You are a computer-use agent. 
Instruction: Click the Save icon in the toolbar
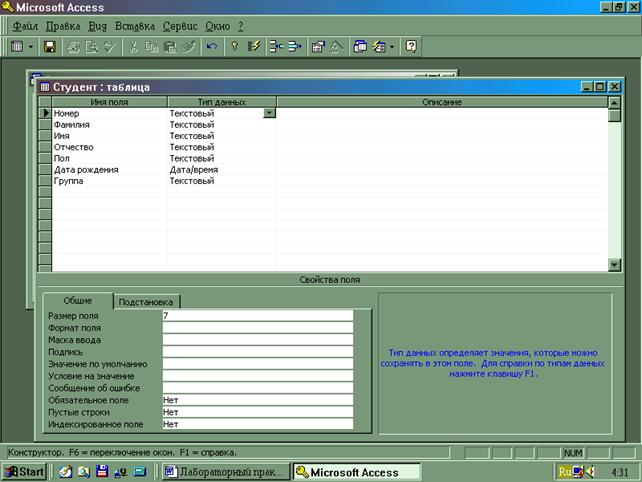[50, 46]
